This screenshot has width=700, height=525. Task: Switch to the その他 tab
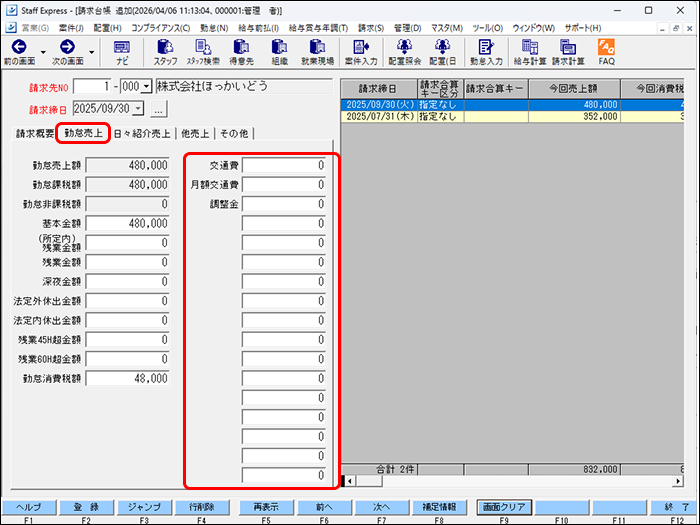[234, 133]
